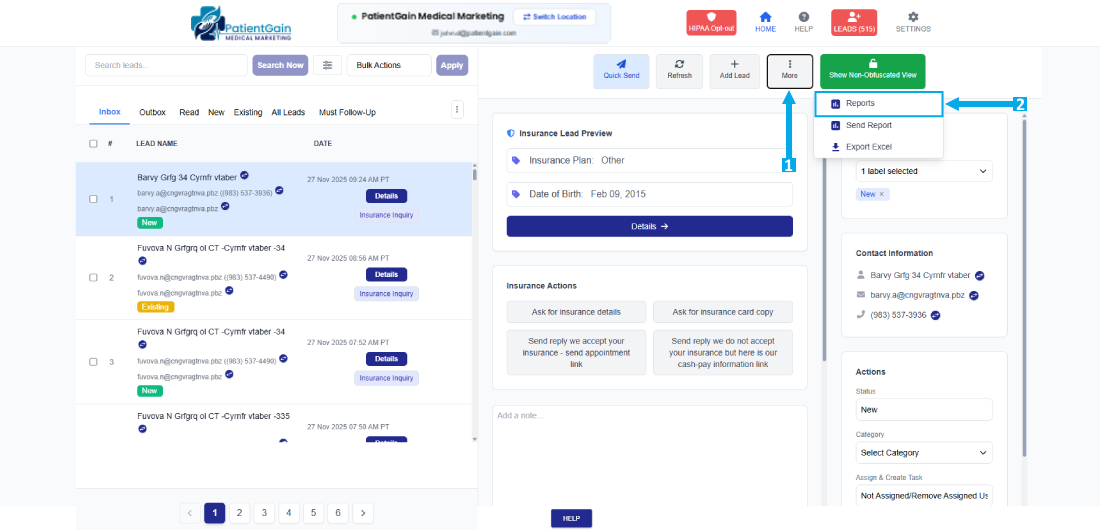Open the search filter sliders icon

[328, 65]
